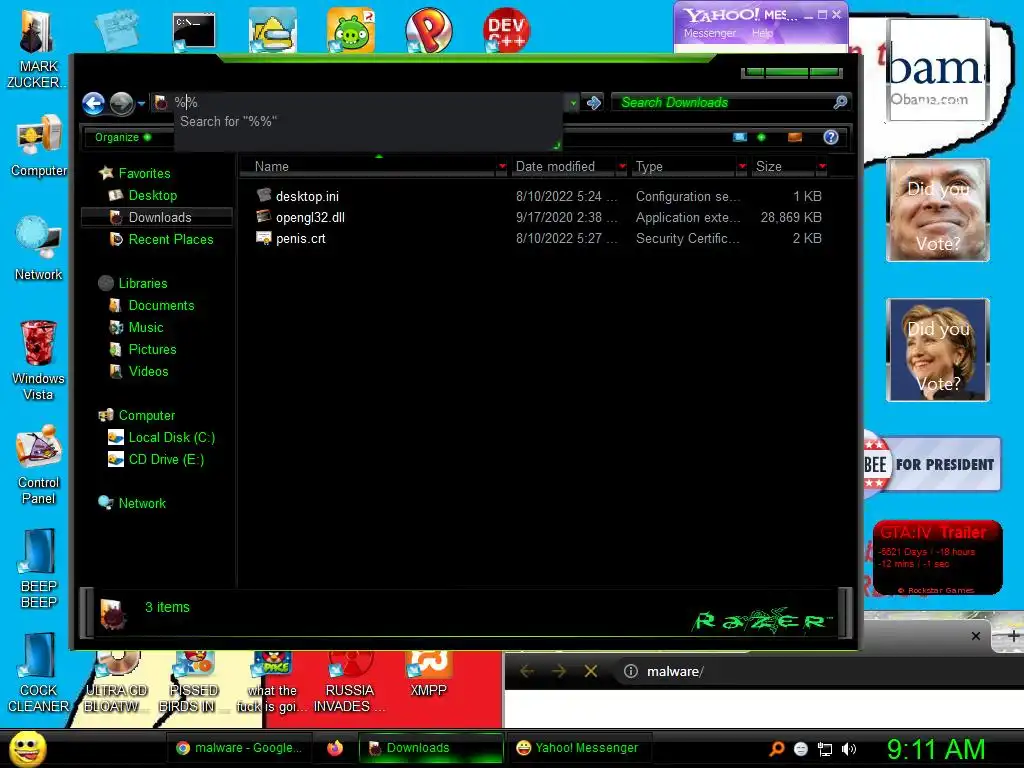Click the MARK ZUCKER desktop icon
Screen dimensions: 1024x768
pyautogui.click(x=37, y=49)
